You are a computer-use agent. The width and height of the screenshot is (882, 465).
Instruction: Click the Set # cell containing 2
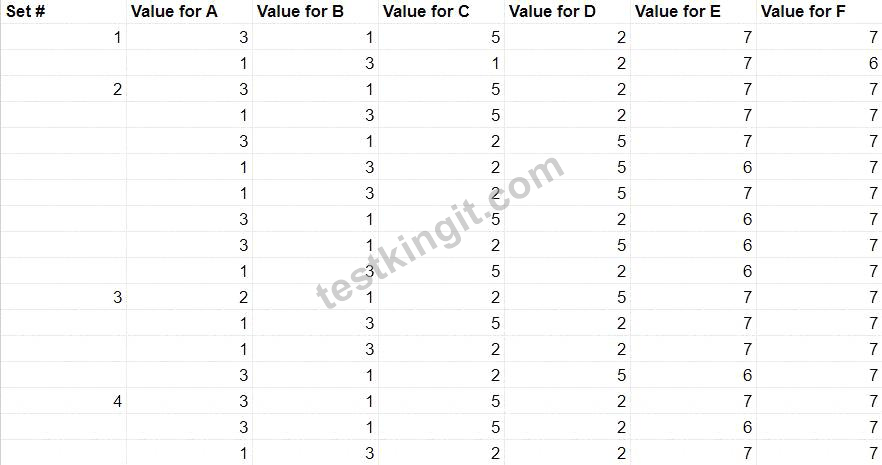[x=63, y=89]
